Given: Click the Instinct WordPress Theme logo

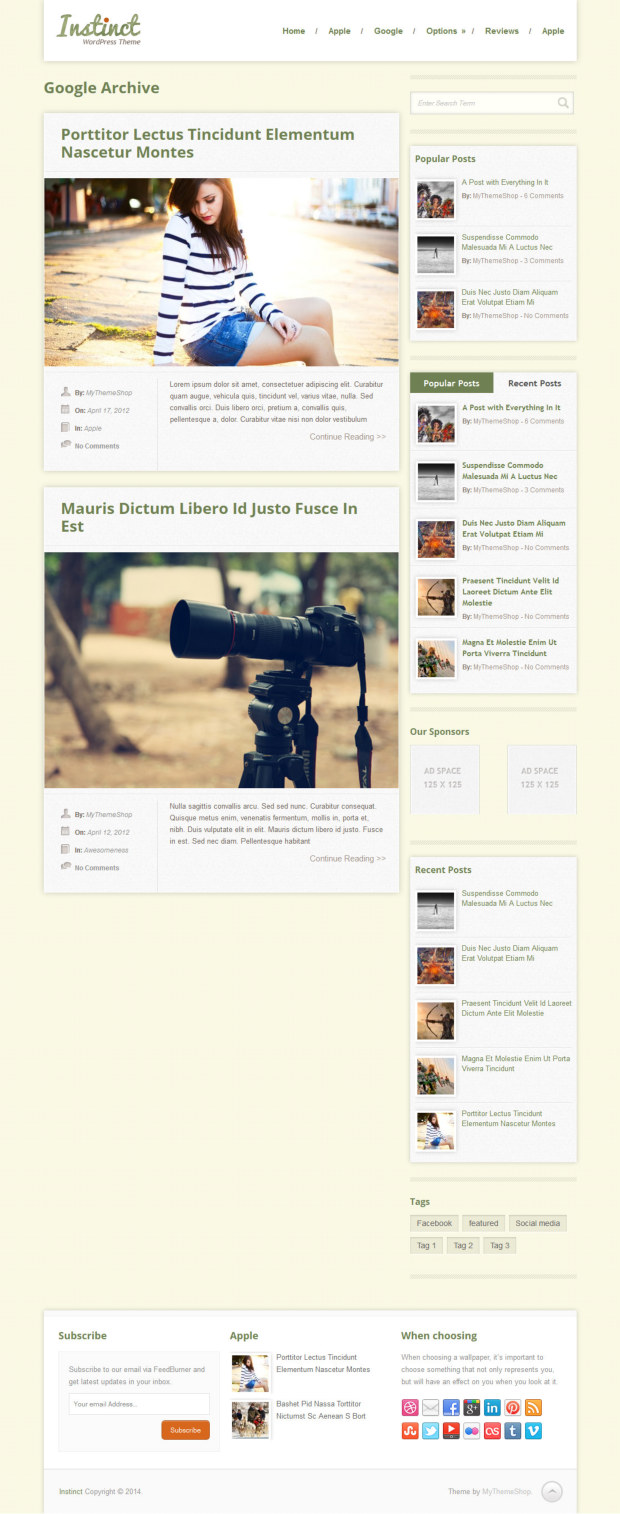Looking at the screenshot, I should 99,29.
